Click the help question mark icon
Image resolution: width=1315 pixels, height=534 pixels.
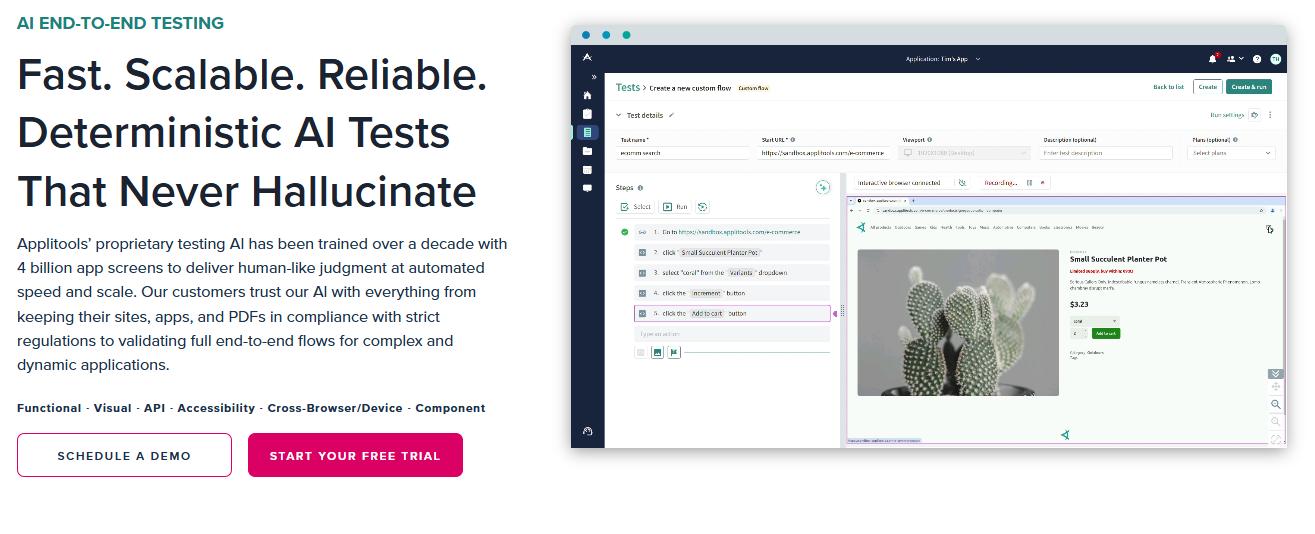point(1257,59)
